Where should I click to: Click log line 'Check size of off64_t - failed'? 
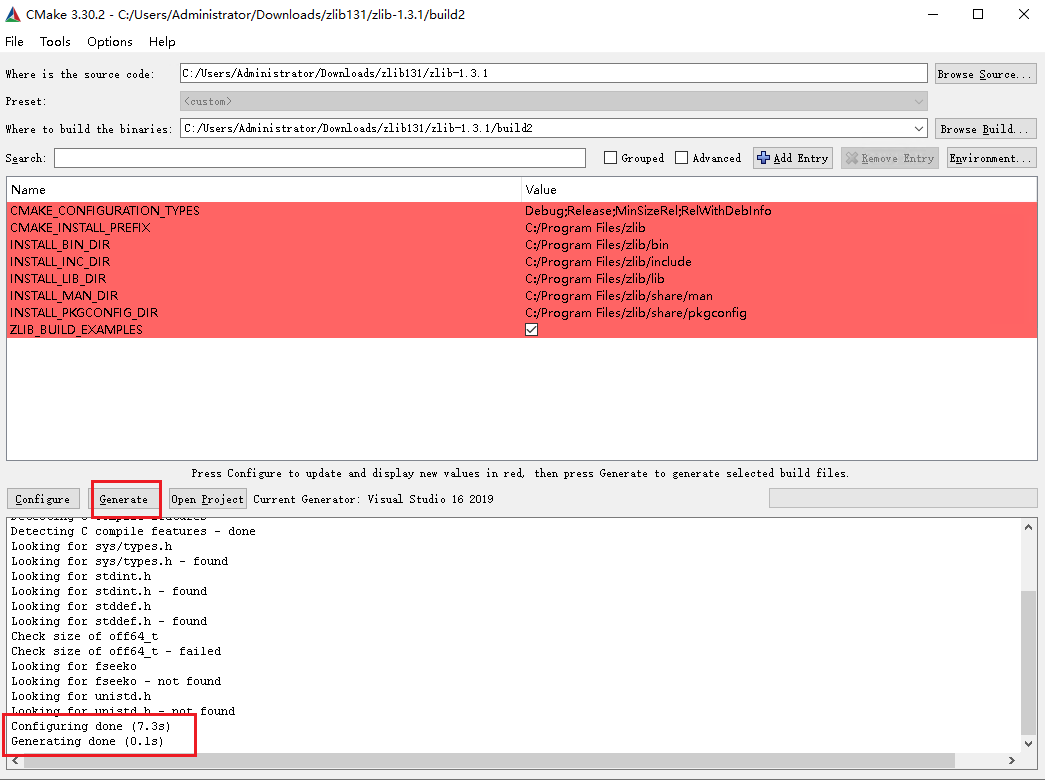tap(116, 651)
